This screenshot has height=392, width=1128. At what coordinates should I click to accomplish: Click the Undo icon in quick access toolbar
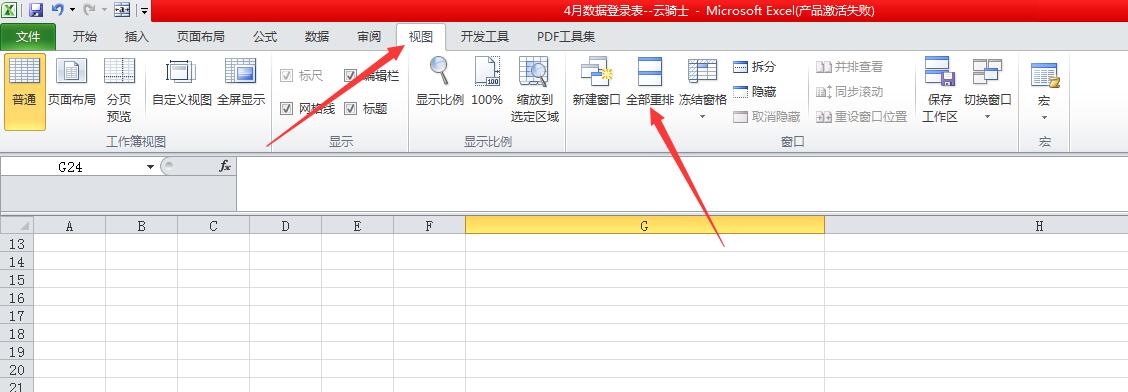coord(58,10)
